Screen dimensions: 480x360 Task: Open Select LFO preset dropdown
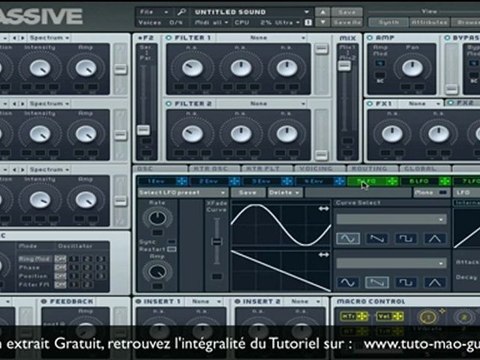coord(183,193)
